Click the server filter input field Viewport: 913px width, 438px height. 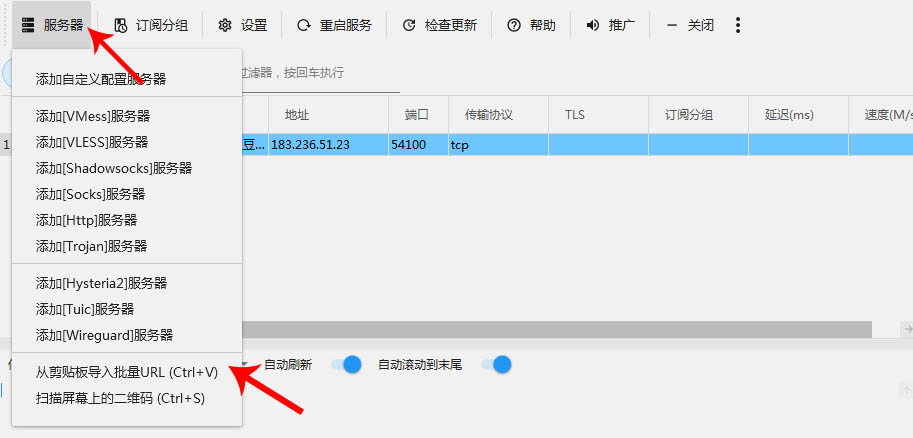[400, 73]
